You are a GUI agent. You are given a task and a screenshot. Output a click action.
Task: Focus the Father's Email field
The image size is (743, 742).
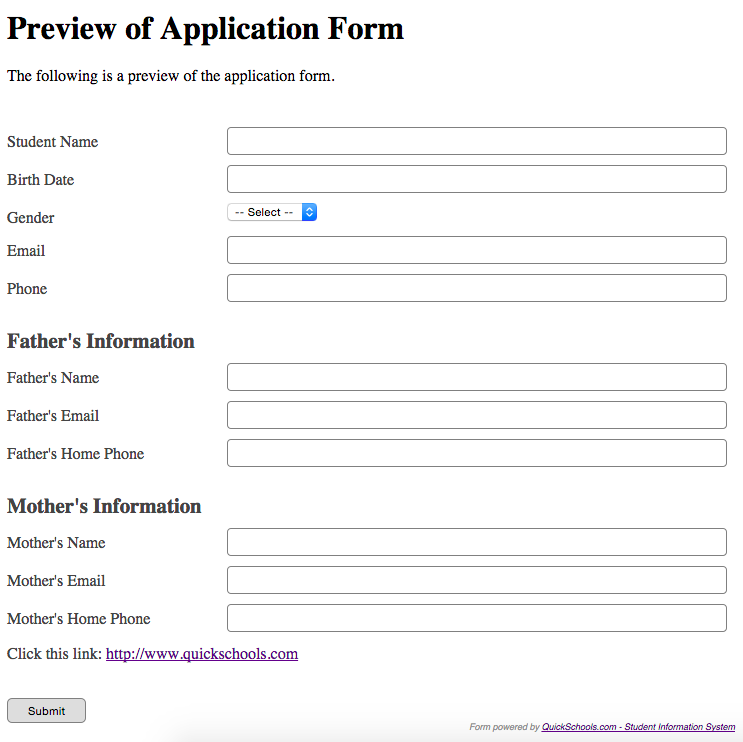pyautogui.click(x=476, y=415)
